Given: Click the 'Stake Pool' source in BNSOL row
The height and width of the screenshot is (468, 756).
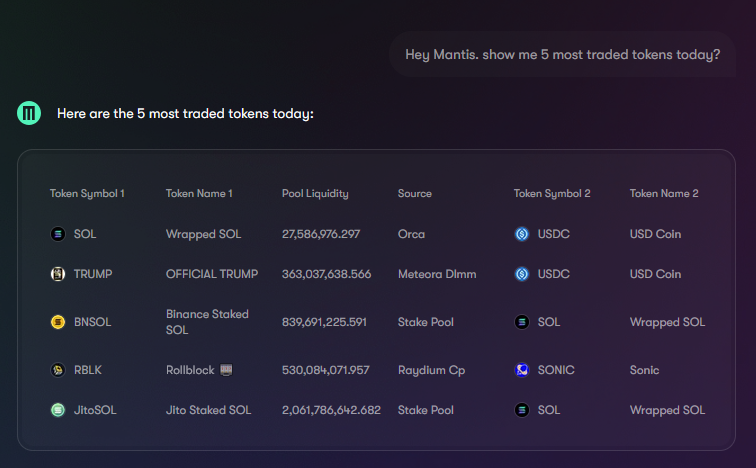Looking at the screenshot, I should point(426,322).
